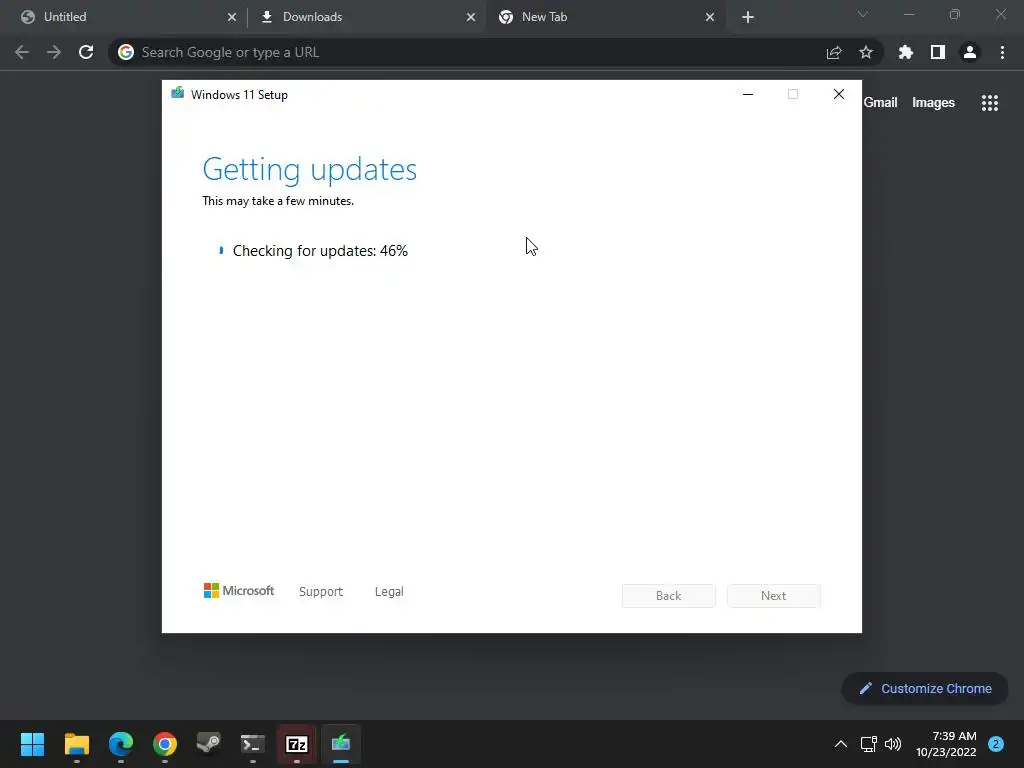
Task: Open Google apps grid
Action: (989, 103)
